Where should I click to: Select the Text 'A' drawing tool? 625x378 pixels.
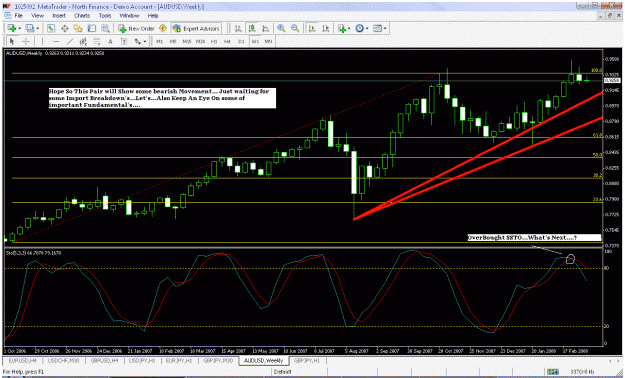pos(110,41)
